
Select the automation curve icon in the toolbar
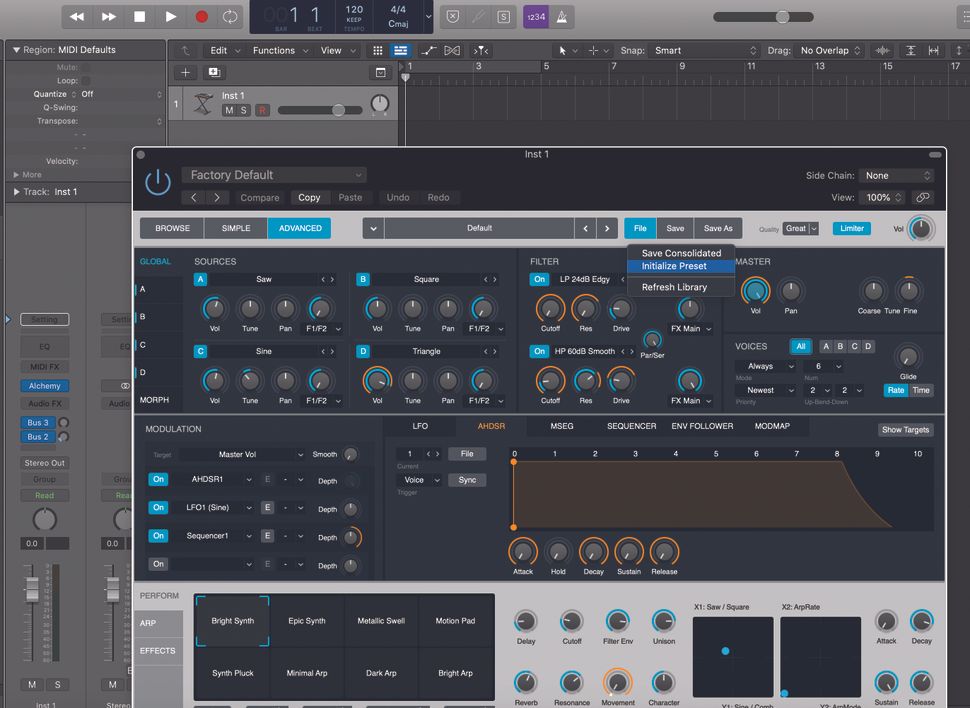428,50
